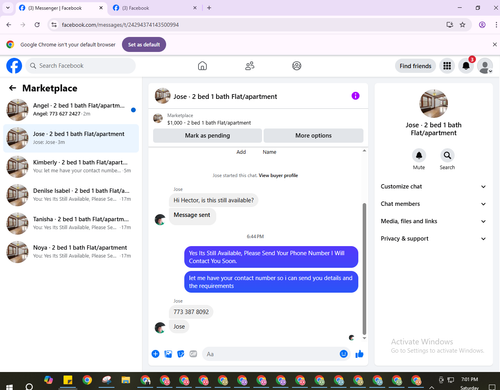Go back in browser
The height and width of the screenshot is (390, 500).
9,25
